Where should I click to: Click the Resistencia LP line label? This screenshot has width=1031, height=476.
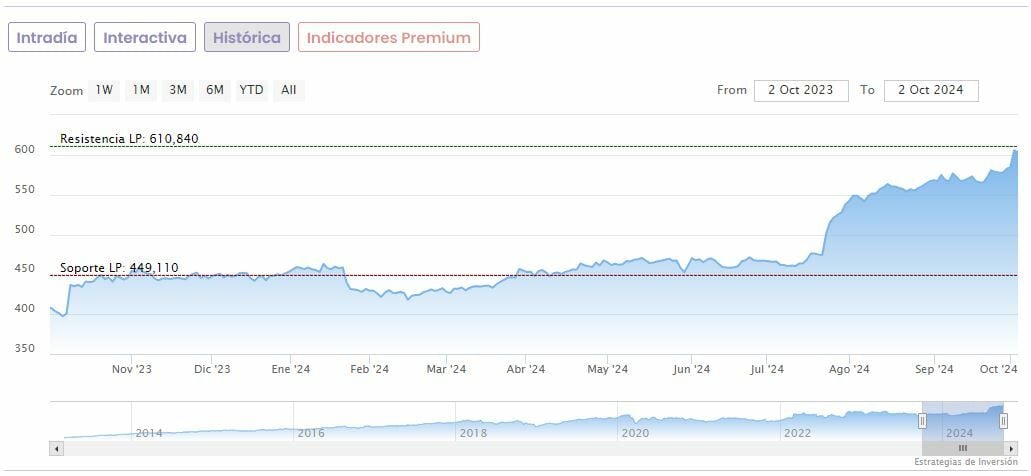point(129,139)
